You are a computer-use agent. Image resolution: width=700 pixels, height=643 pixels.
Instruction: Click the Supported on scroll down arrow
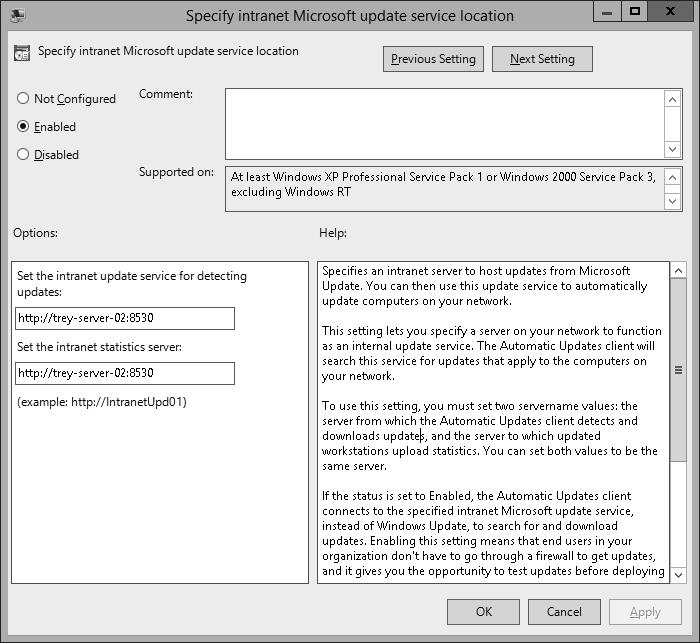point(672,201)
